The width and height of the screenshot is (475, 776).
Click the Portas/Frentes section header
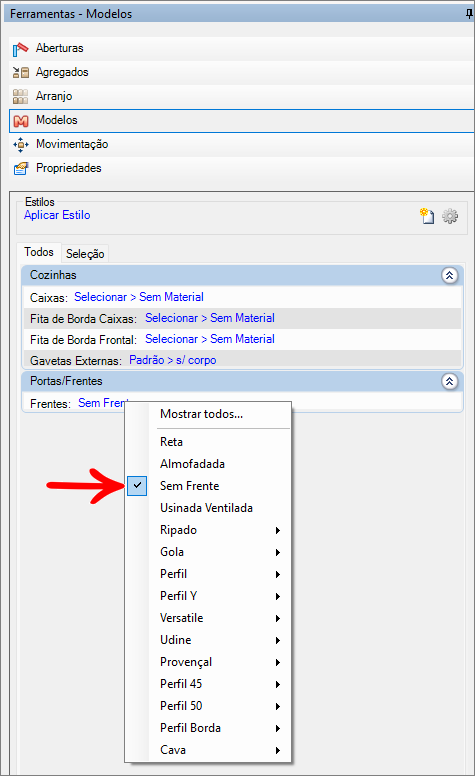coord(242,381)
